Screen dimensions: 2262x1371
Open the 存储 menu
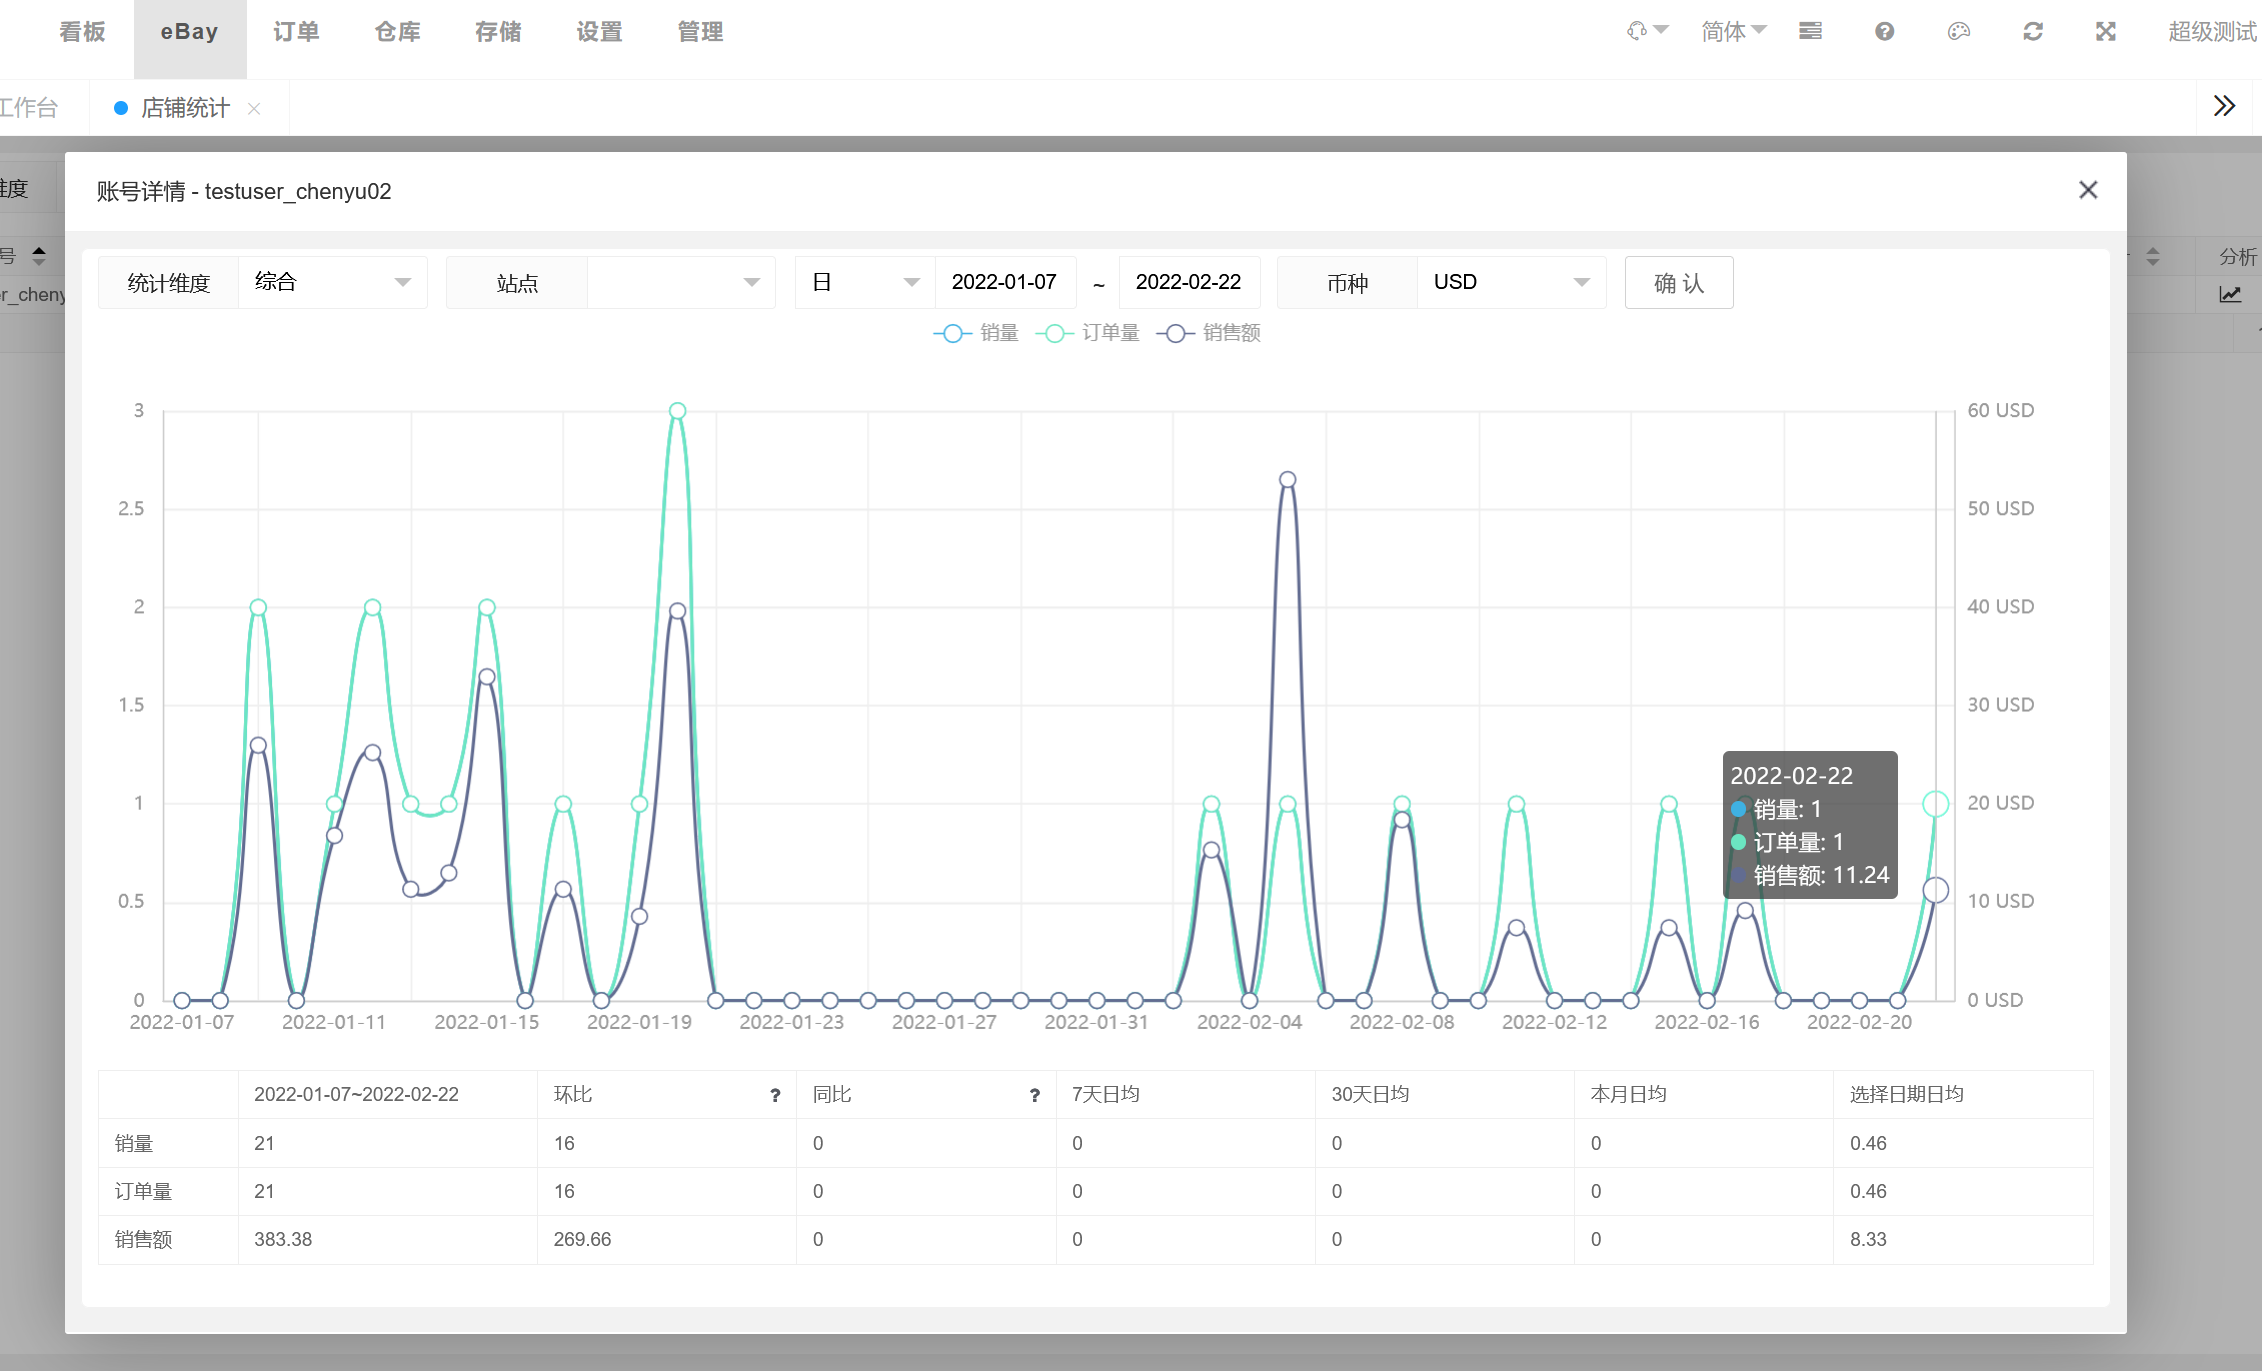(x=499, y=32)
